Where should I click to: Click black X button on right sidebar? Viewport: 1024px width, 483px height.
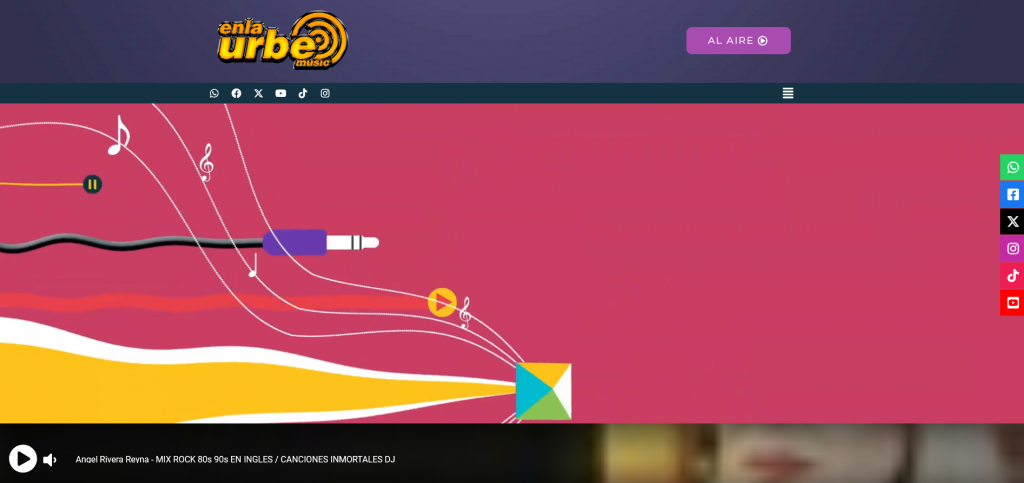tap(1012, 221)
